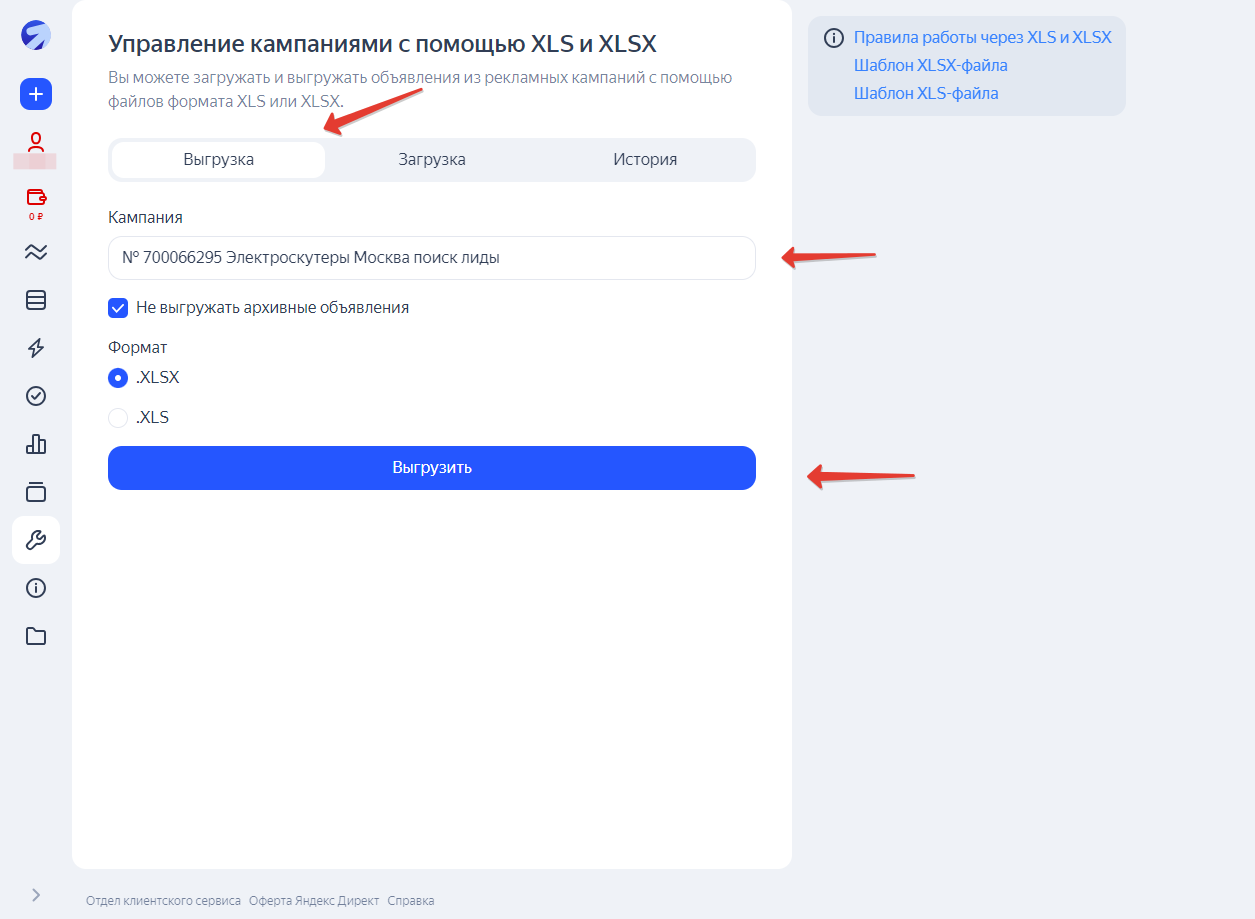This screenshot has width=1255, height=919.
Task: Select the .XLSX format radio button
Action: click(x=118, y=378)
